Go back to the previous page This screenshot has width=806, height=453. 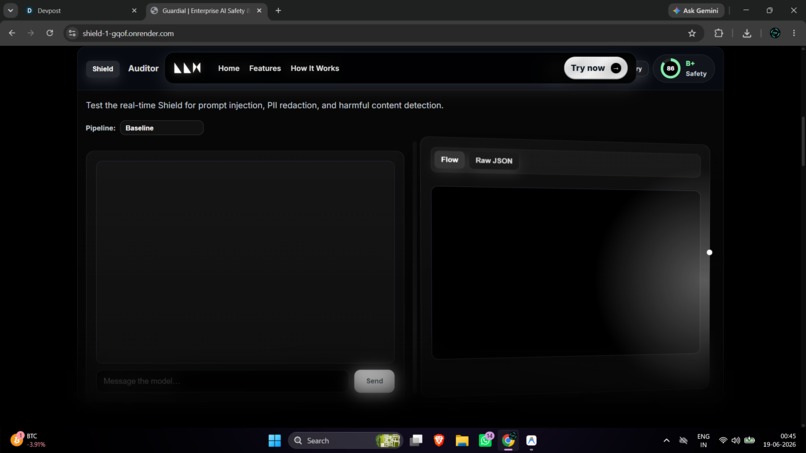coord(12,33)
